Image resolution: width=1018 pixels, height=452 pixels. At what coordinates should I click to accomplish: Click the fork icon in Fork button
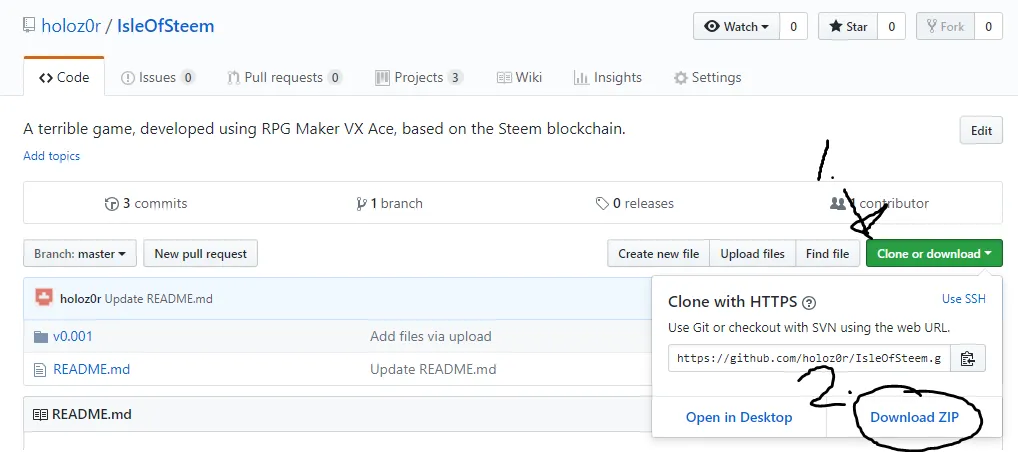[932, 27]
